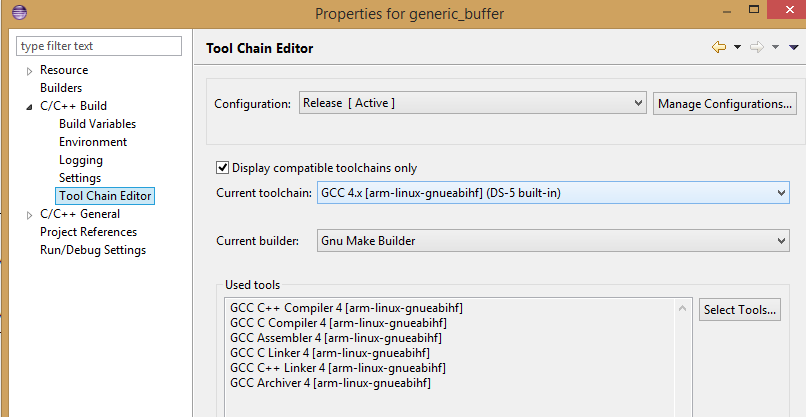806x417 pixels.
Task: Toggle Display compatible toolchains only checkbox
Action: (x=223, y=168)
